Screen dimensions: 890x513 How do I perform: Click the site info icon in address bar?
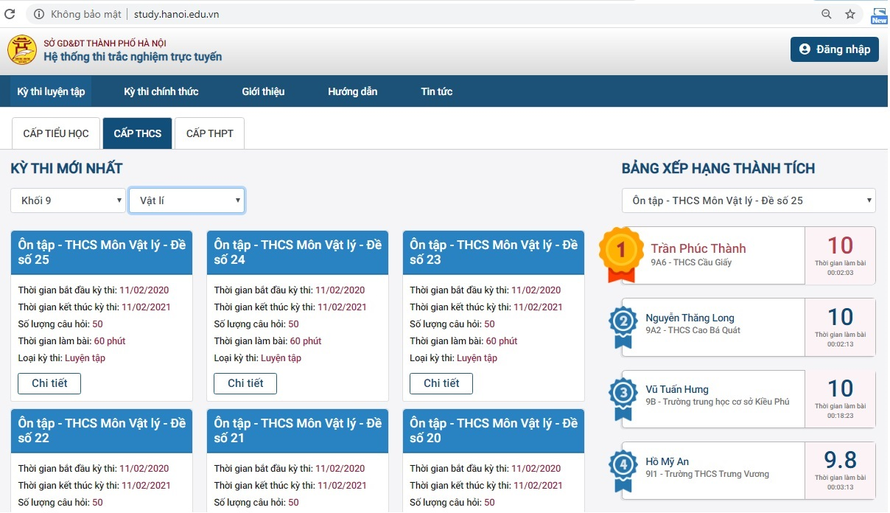click(39, 14)
